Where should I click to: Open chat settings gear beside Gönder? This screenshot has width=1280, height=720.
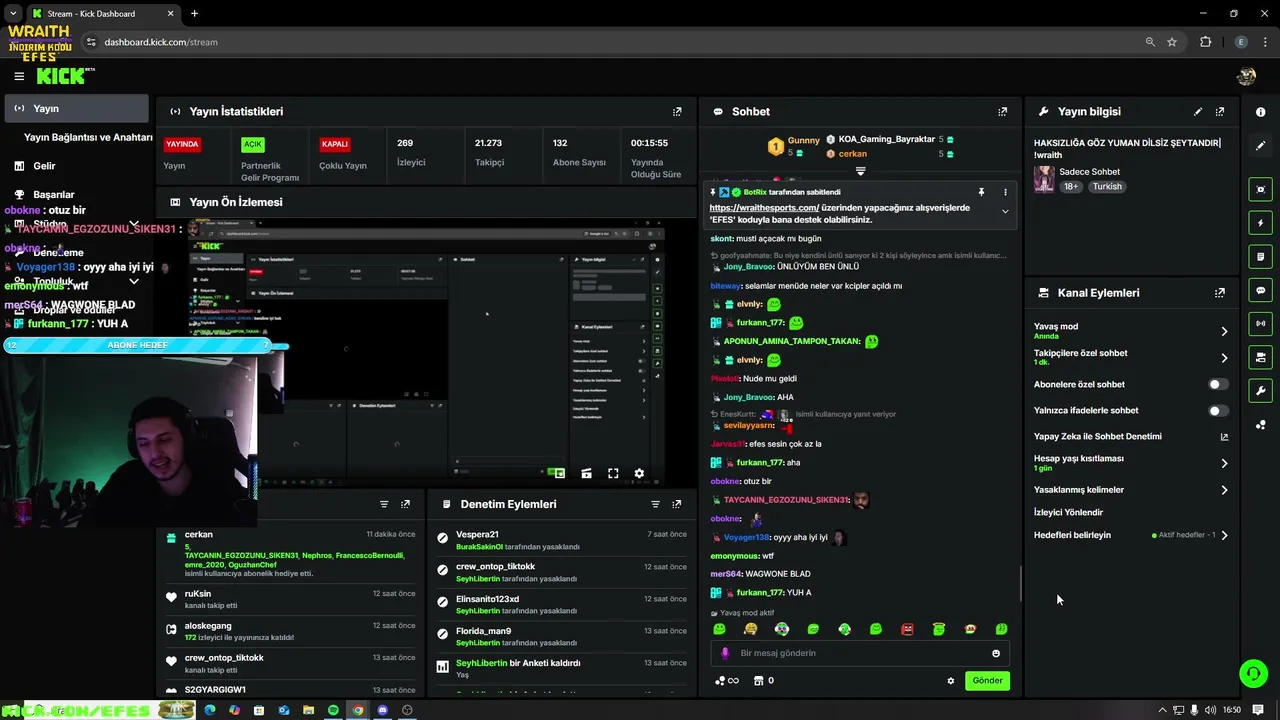pyautogui.click(x=951, y=681)
